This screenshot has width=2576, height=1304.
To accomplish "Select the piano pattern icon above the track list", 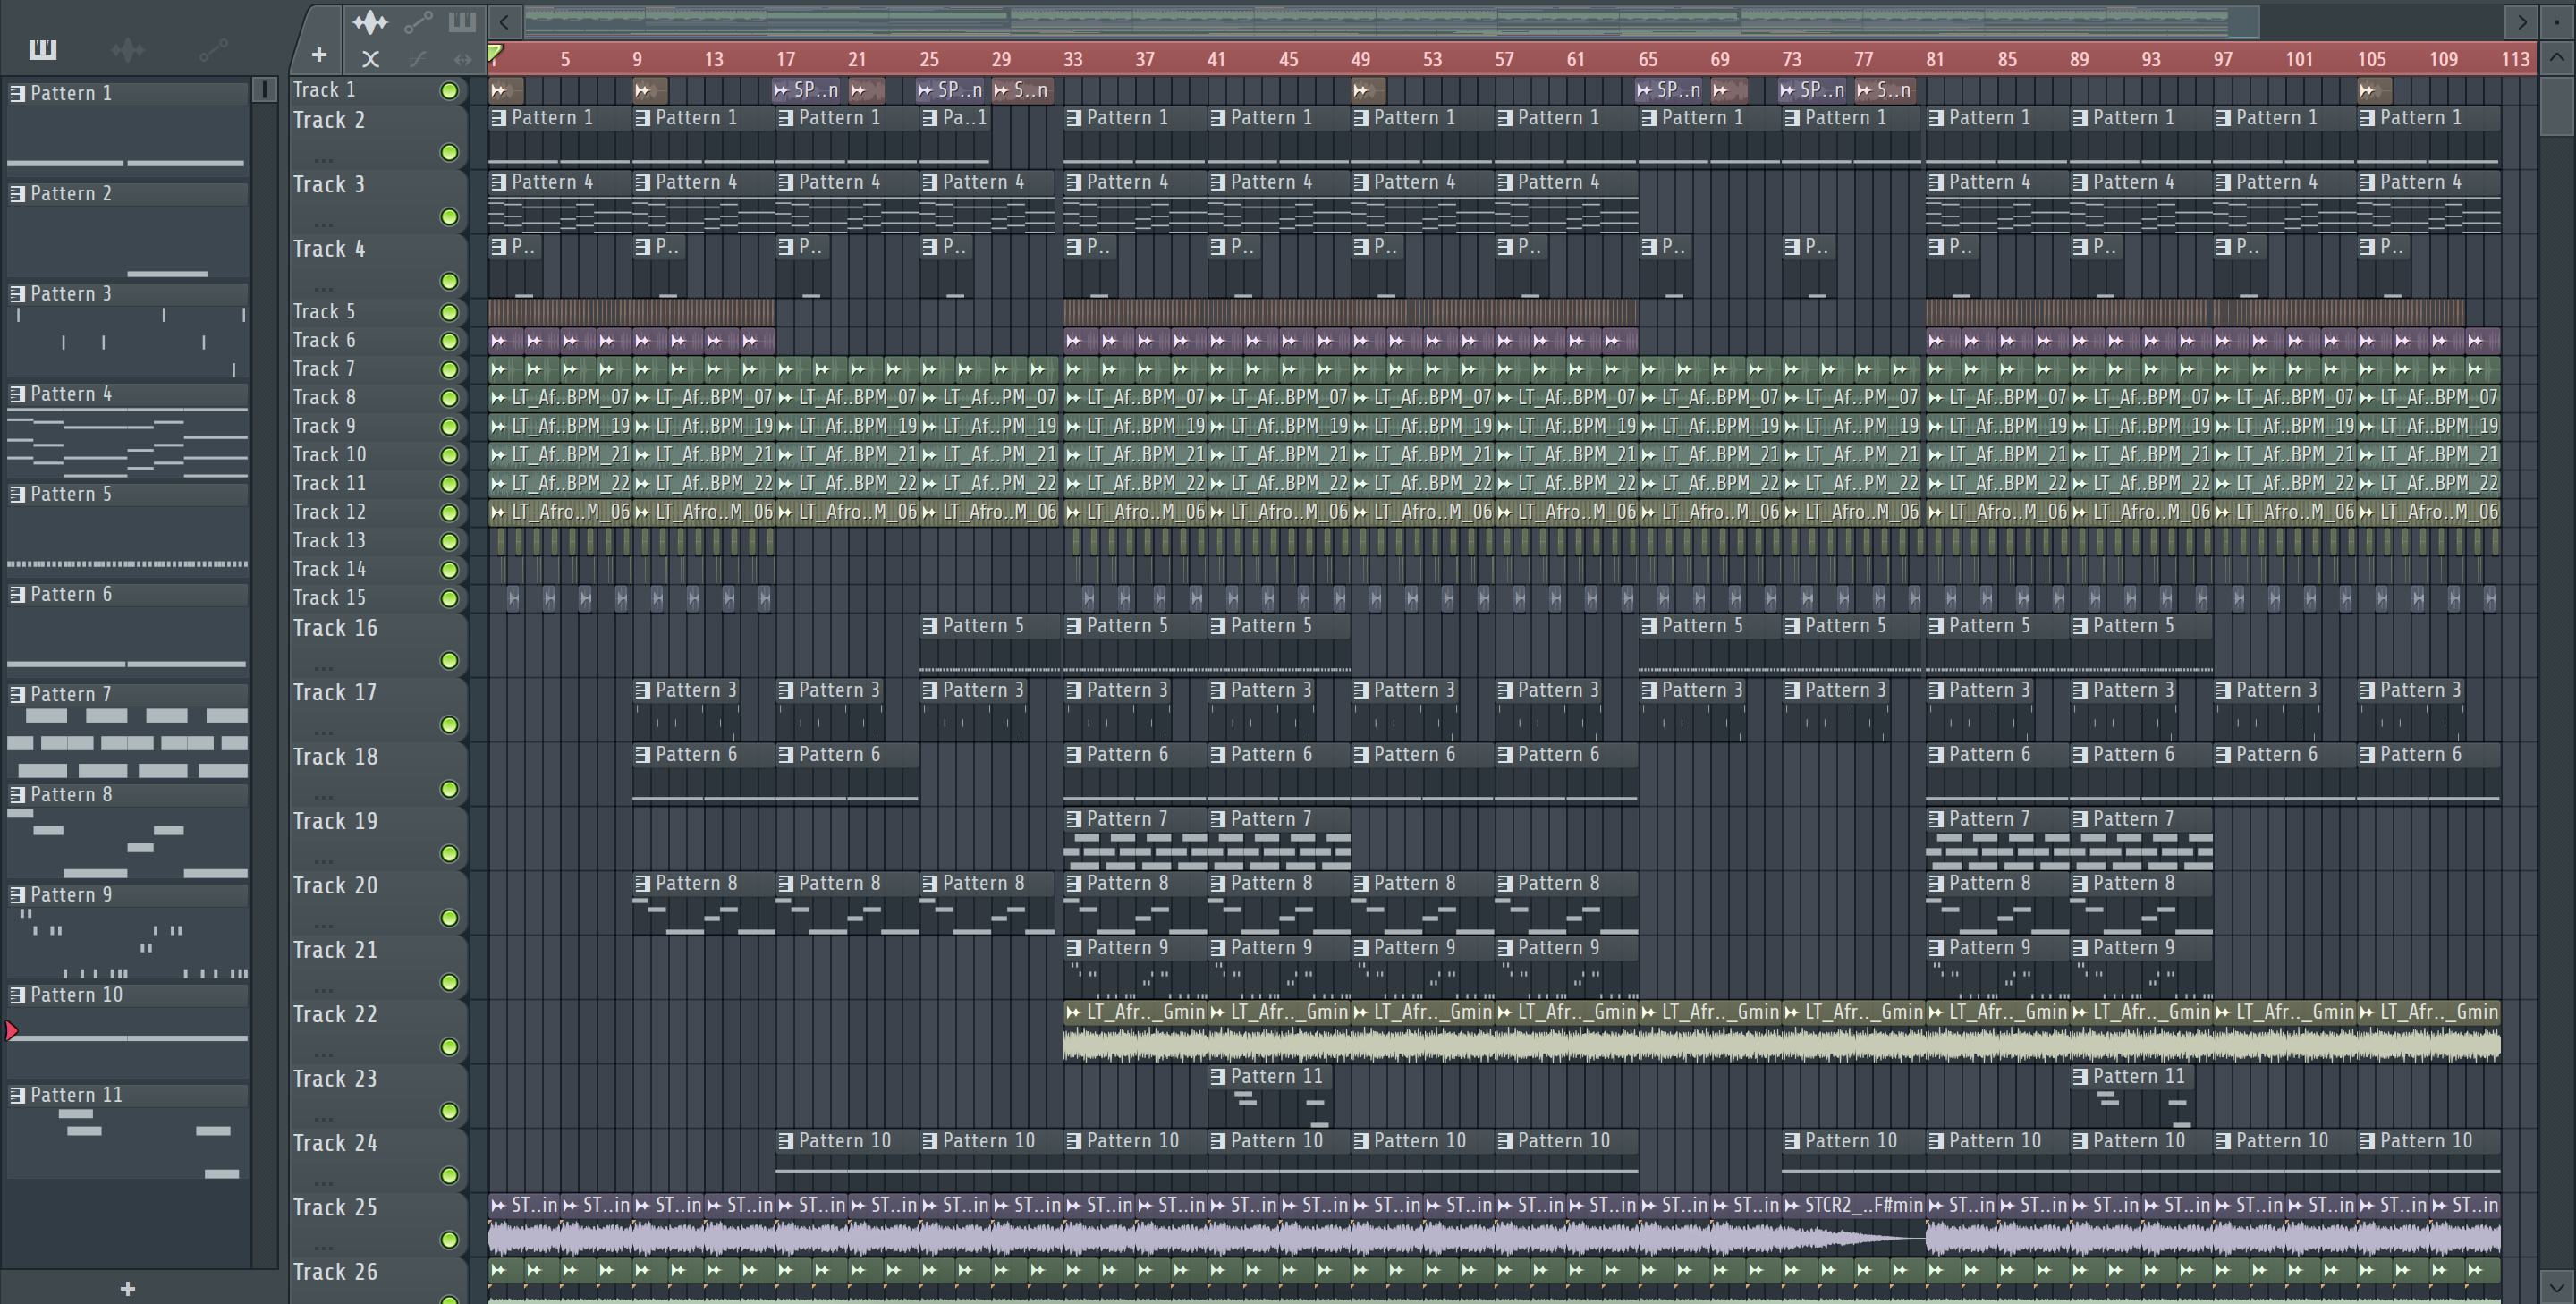I will [462, 22].
